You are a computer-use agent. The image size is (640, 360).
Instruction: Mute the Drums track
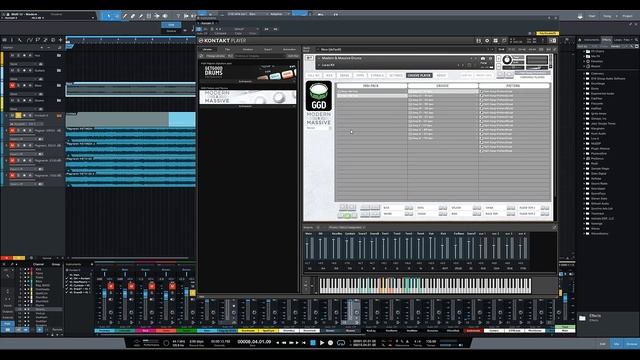[12, 100]
